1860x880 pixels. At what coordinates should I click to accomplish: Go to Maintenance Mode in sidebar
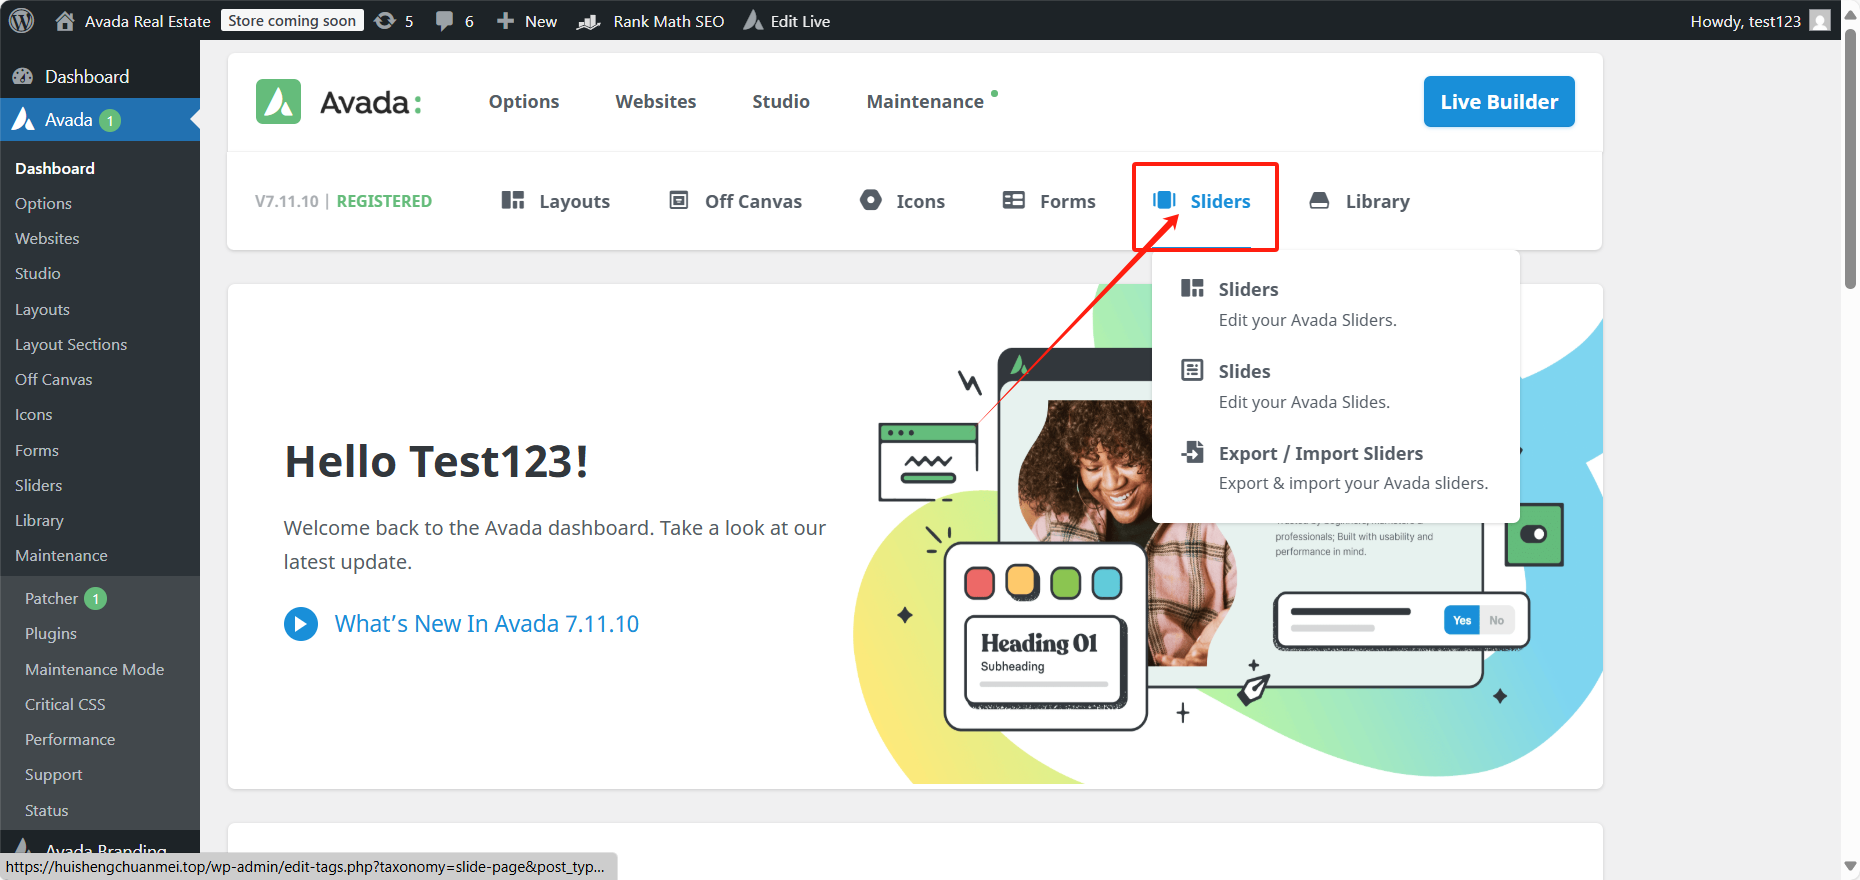(94, 670)
